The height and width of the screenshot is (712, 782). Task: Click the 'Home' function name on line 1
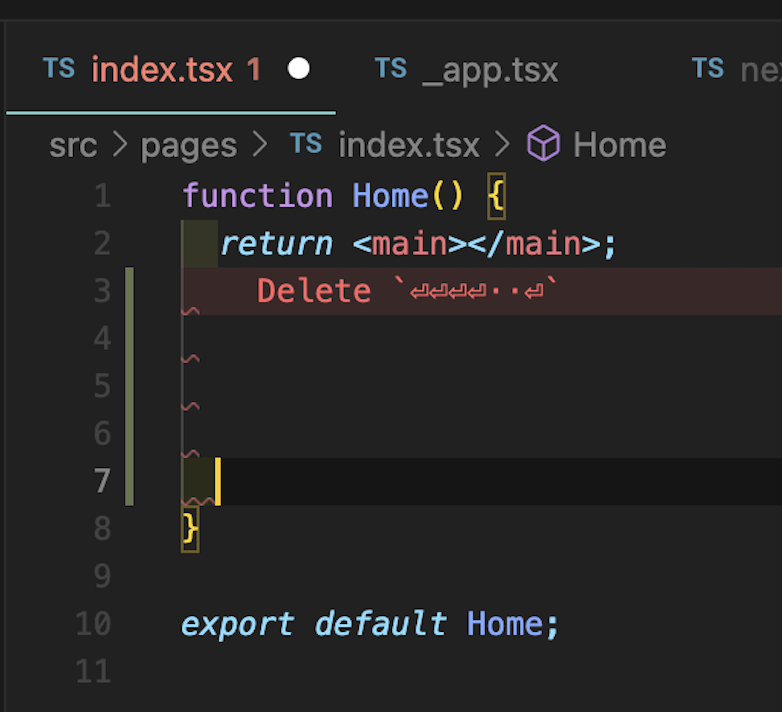[x=391, y=195]
